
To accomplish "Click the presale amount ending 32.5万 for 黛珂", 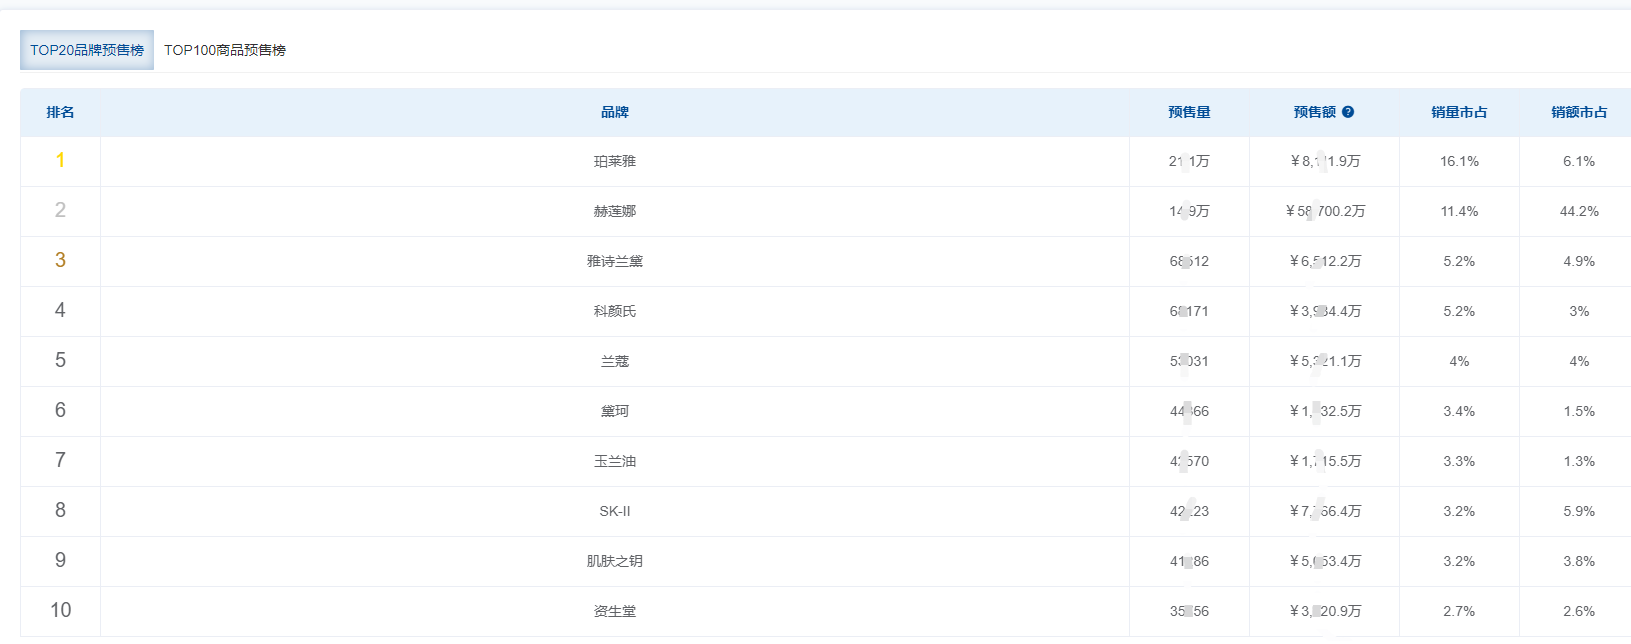I will click(1325, 411).
